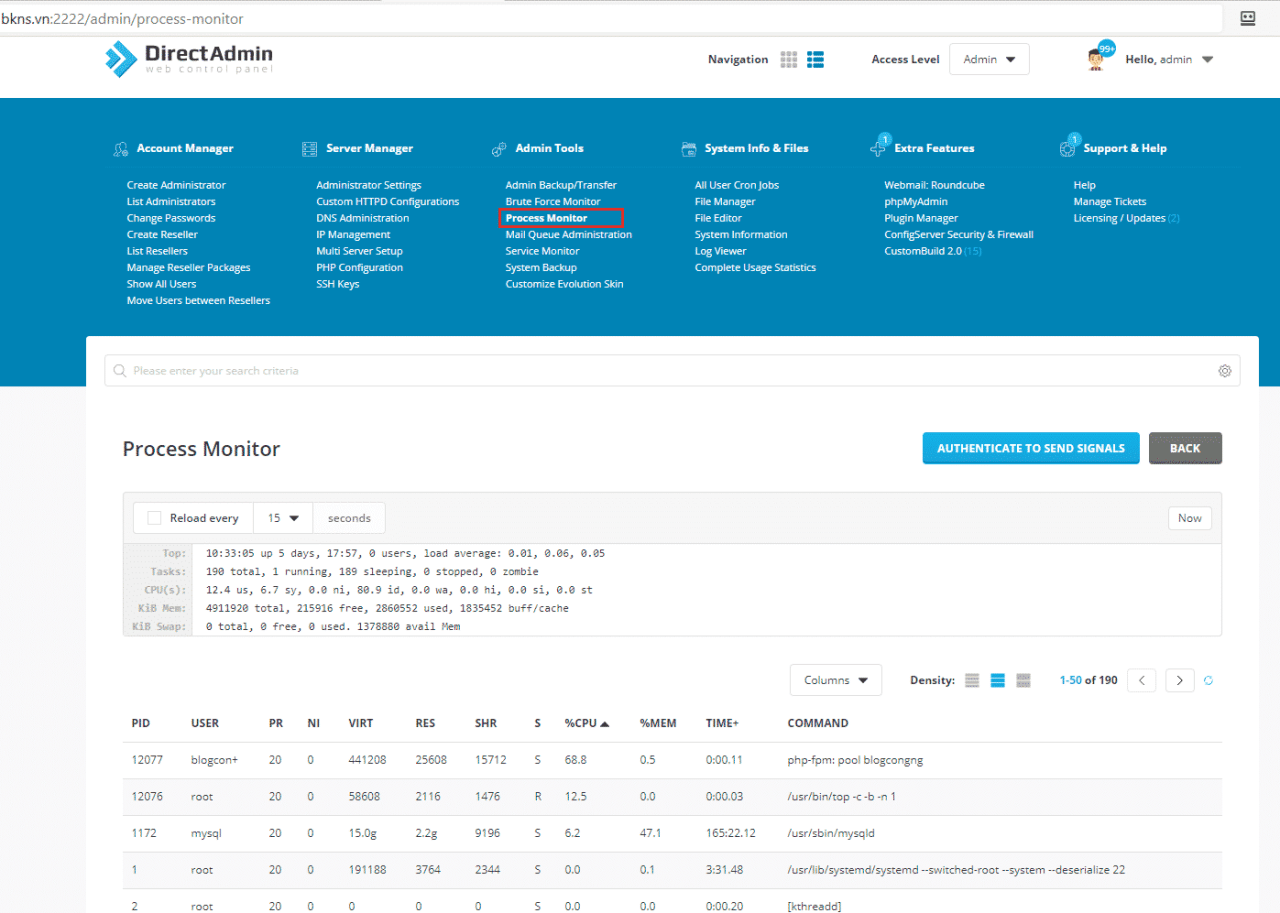This screenshot has width=1280, height=913.
Task: Click the Now reload button
Action: 1189,518
